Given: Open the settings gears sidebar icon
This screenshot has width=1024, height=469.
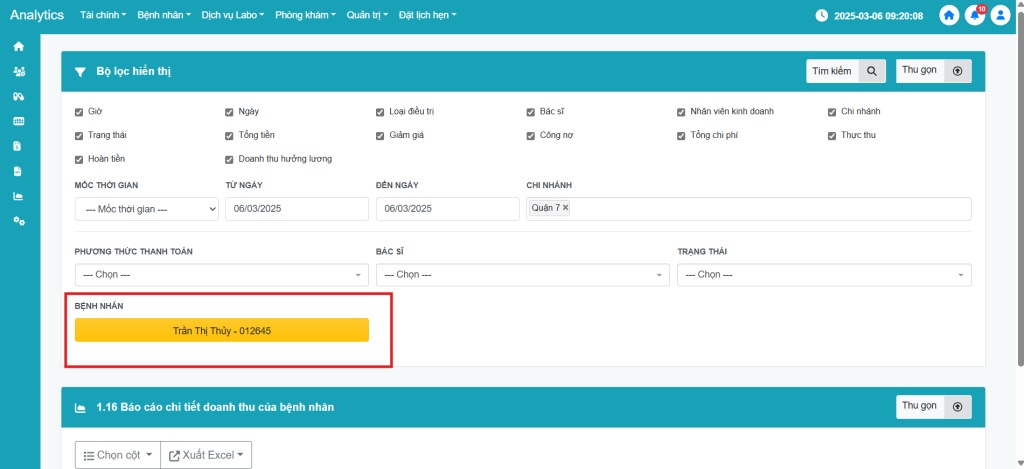Looking at the screenshot, I should point(18,221).
